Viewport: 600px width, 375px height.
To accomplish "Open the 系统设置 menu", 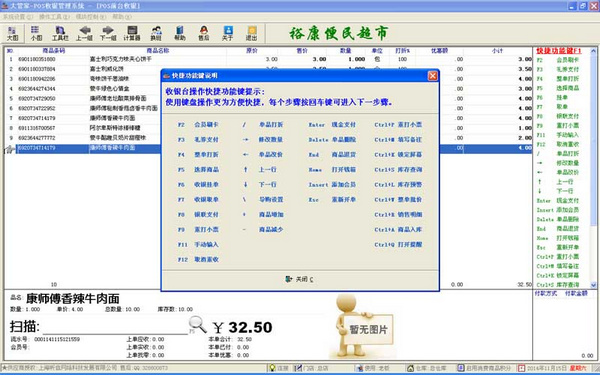I will 18,17.
